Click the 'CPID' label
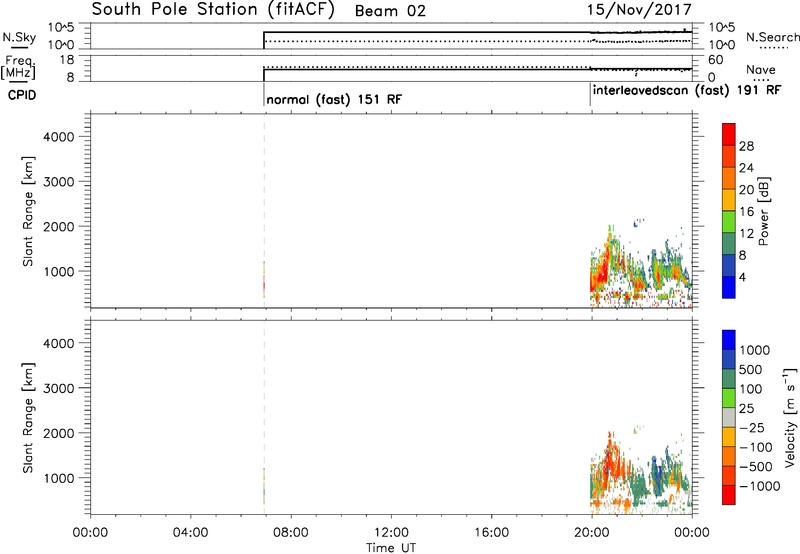This screenshot has height=554, width=800. click(x=22, y=95)
